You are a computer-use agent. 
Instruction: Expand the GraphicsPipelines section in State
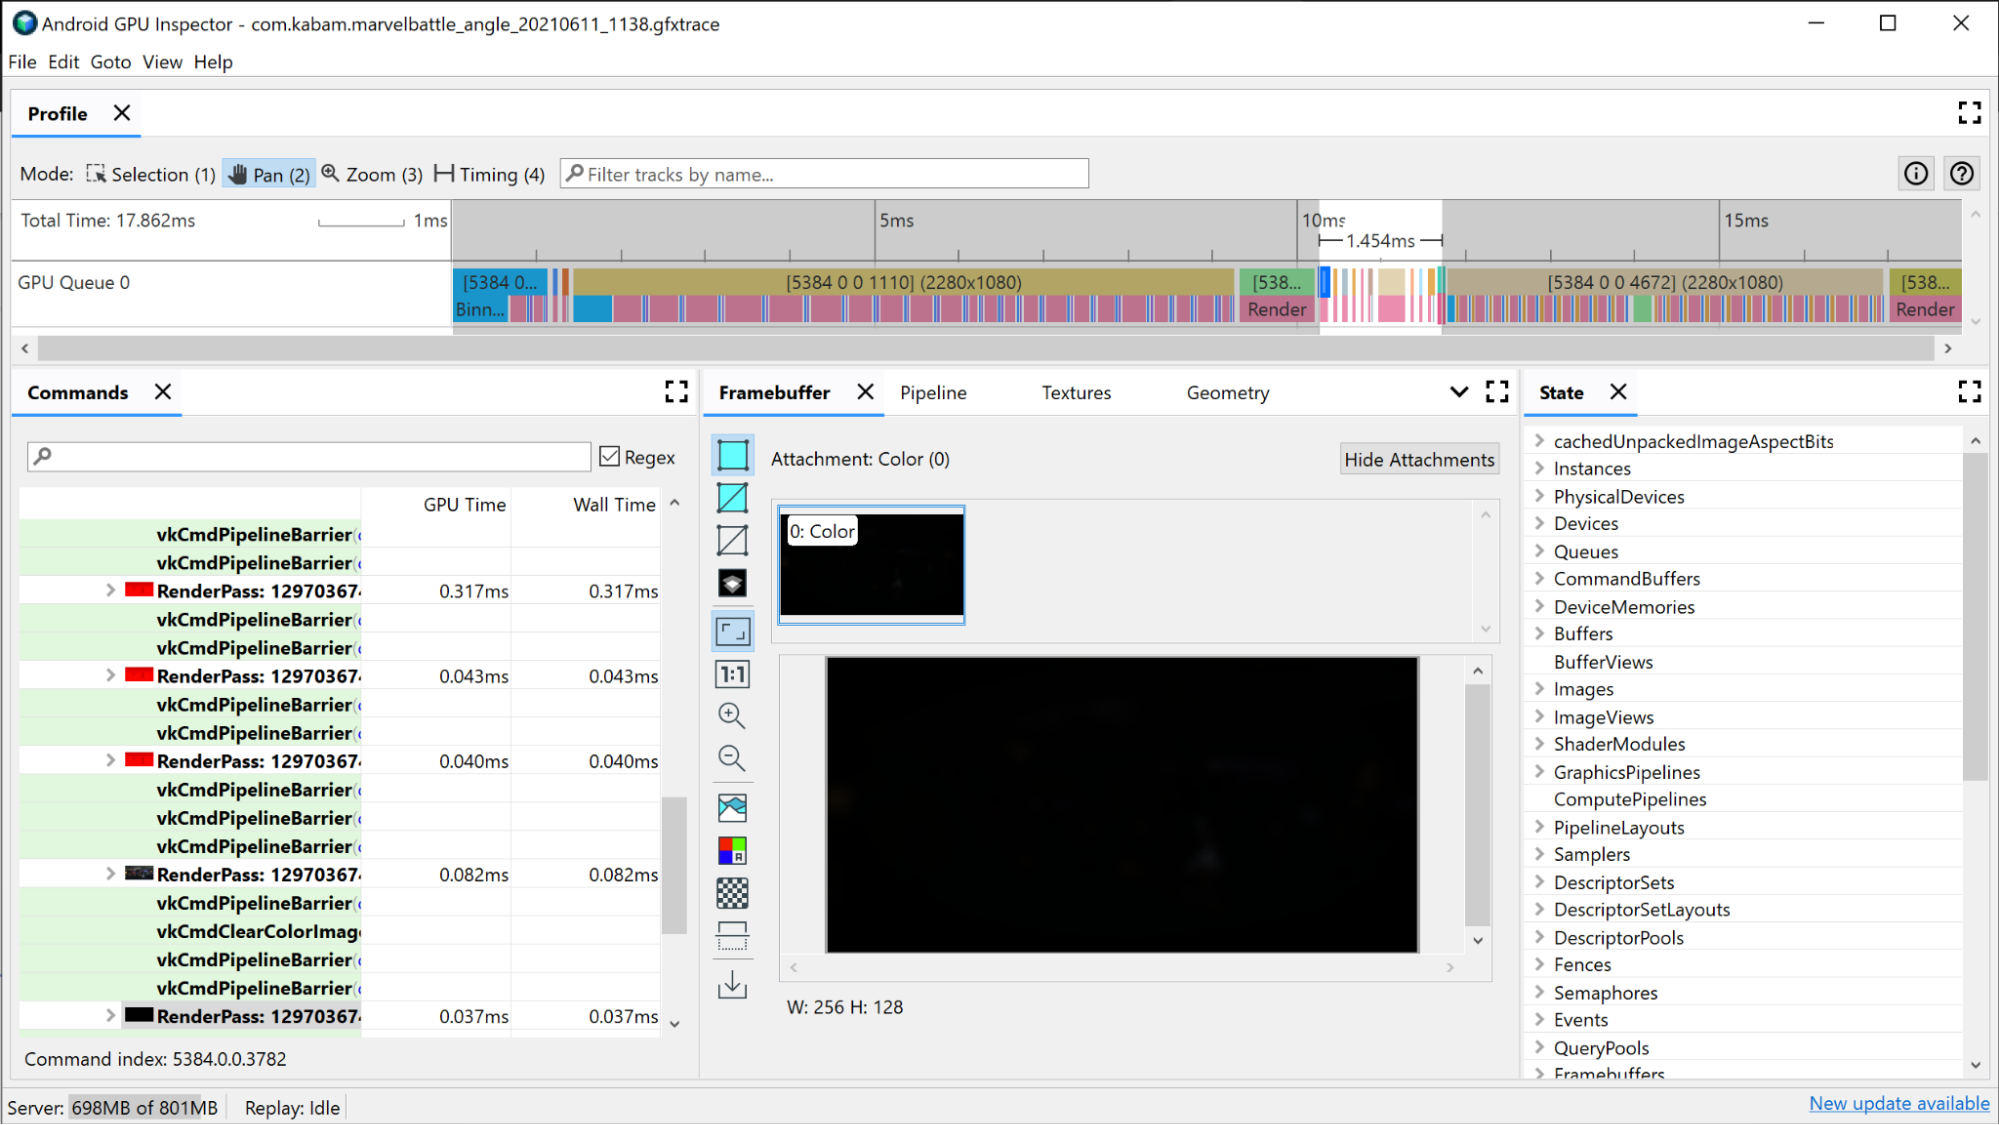pyautogui.click(x=1538, y=771)
